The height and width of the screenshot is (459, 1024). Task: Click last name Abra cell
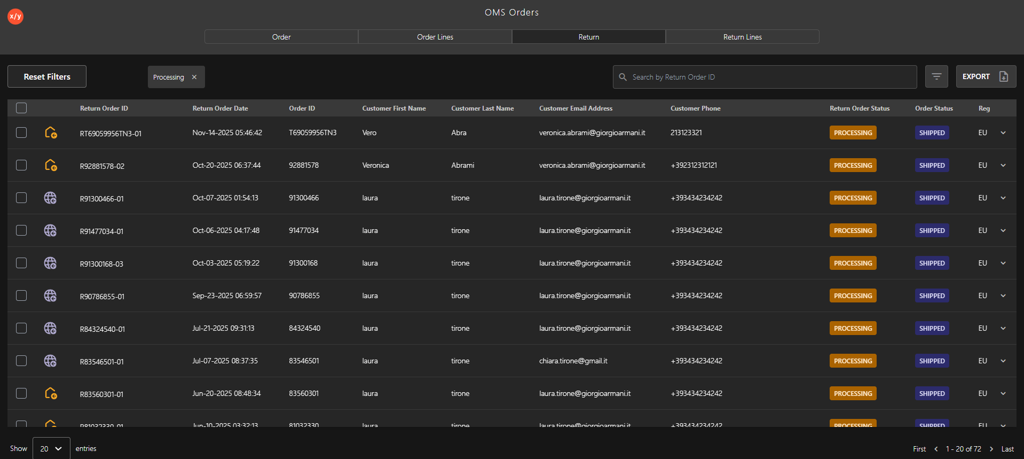tap(458, 133)
